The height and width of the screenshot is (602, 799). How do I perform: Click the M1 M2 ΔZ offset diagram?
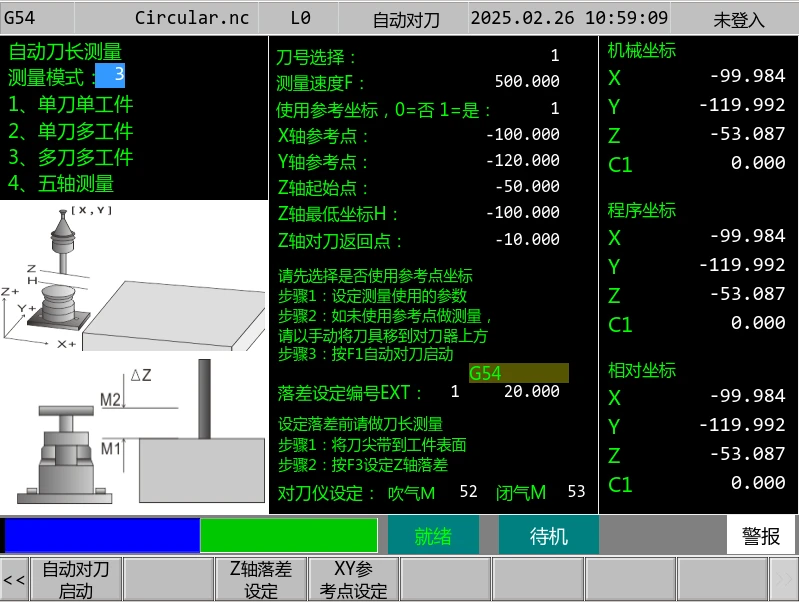point(140,431)
